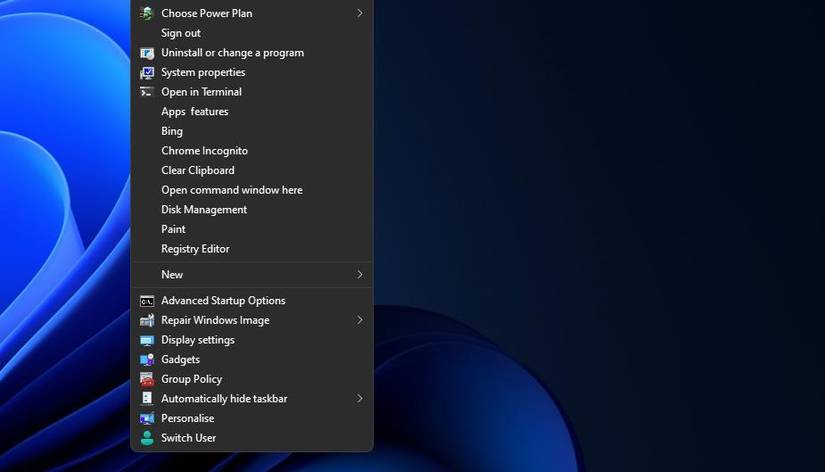Click the Choose Power Plan label
The width and height of the screenshot is (825, 472).
pos(207,14)
